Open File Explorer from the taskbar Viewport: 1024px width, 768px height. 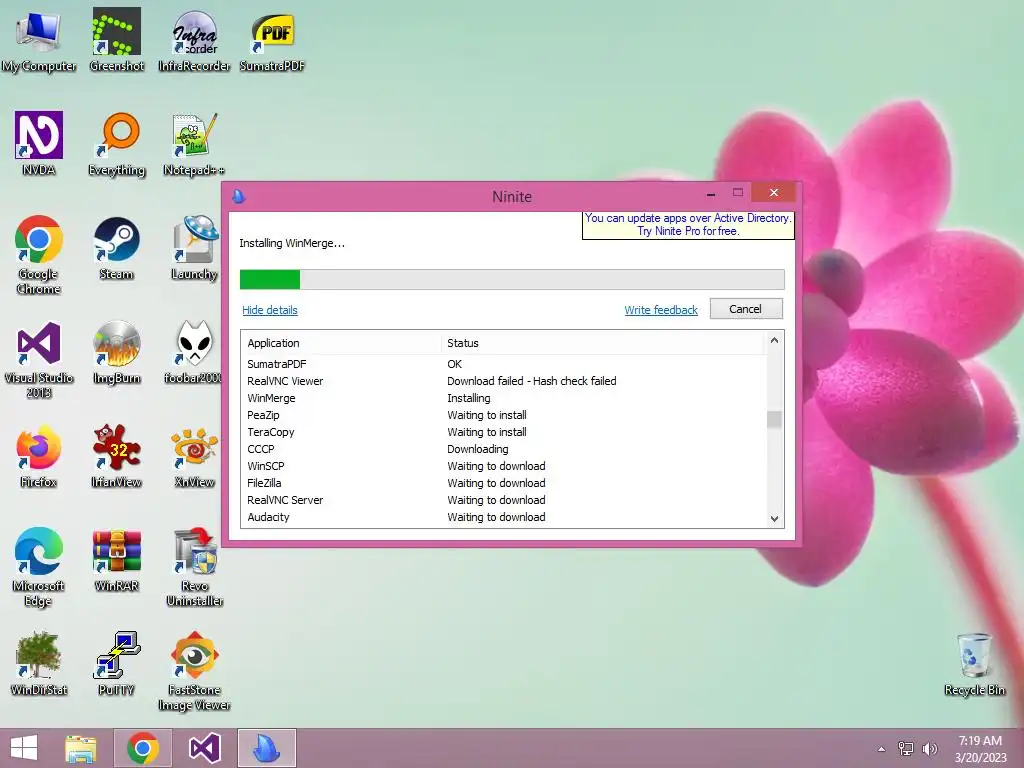[x=81, y=748]
